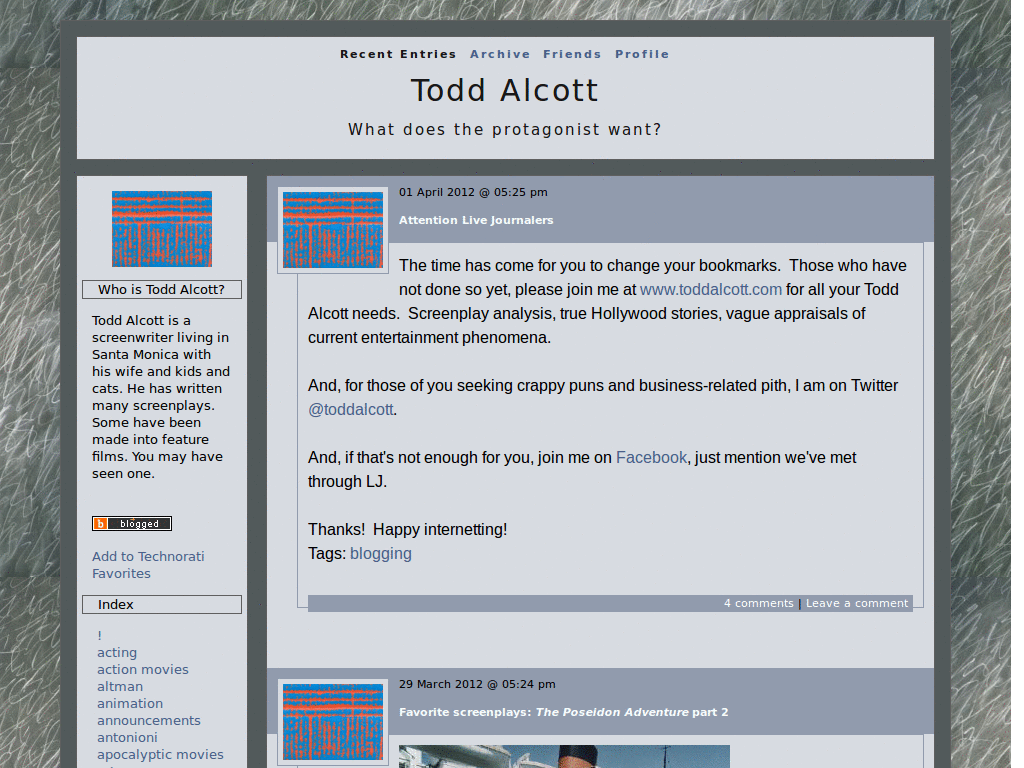1024x768 pixels.
Task: Open the Archive navigation tab
Action: (500, 54)
